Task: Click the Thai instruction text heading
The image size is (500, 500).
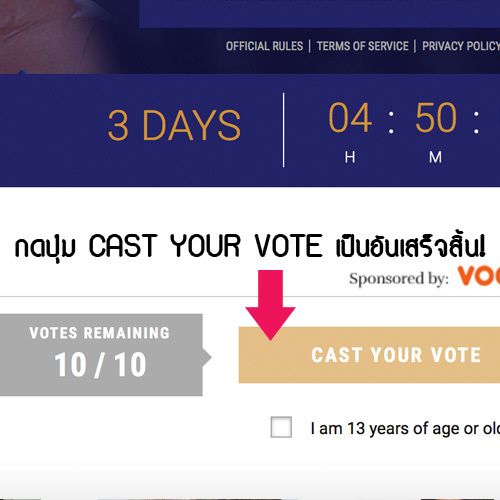Action: (x=250, y=246)
